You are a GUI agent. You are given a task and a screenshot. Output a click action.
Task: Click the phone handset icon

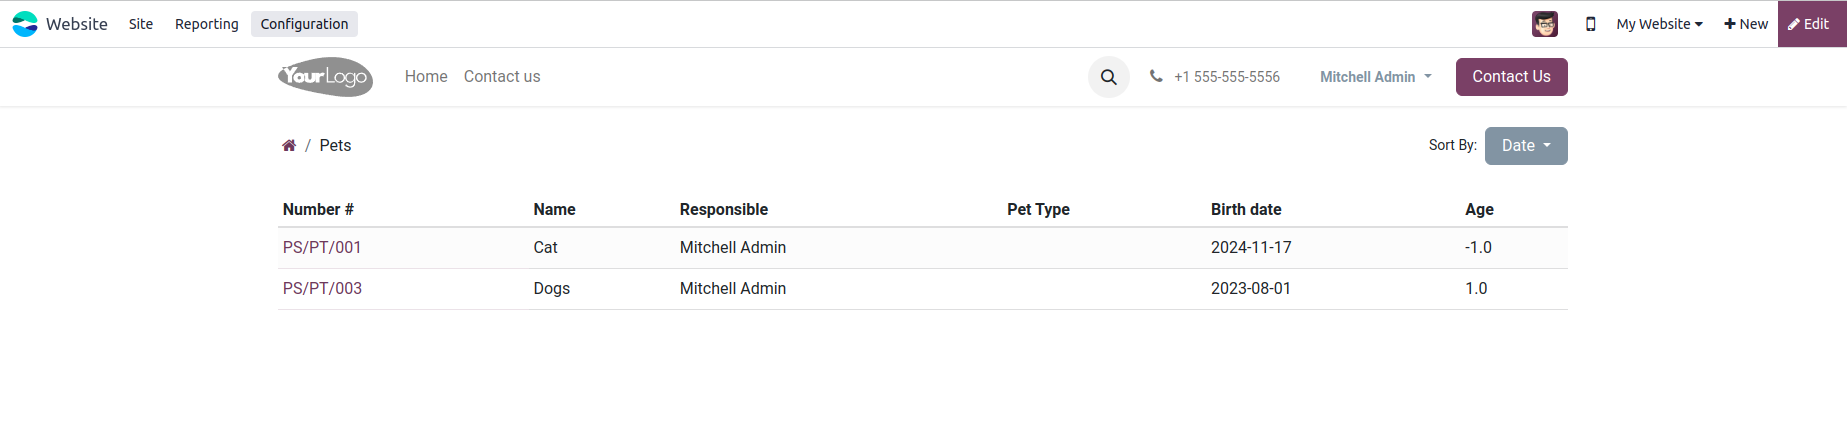point(1156,76)
